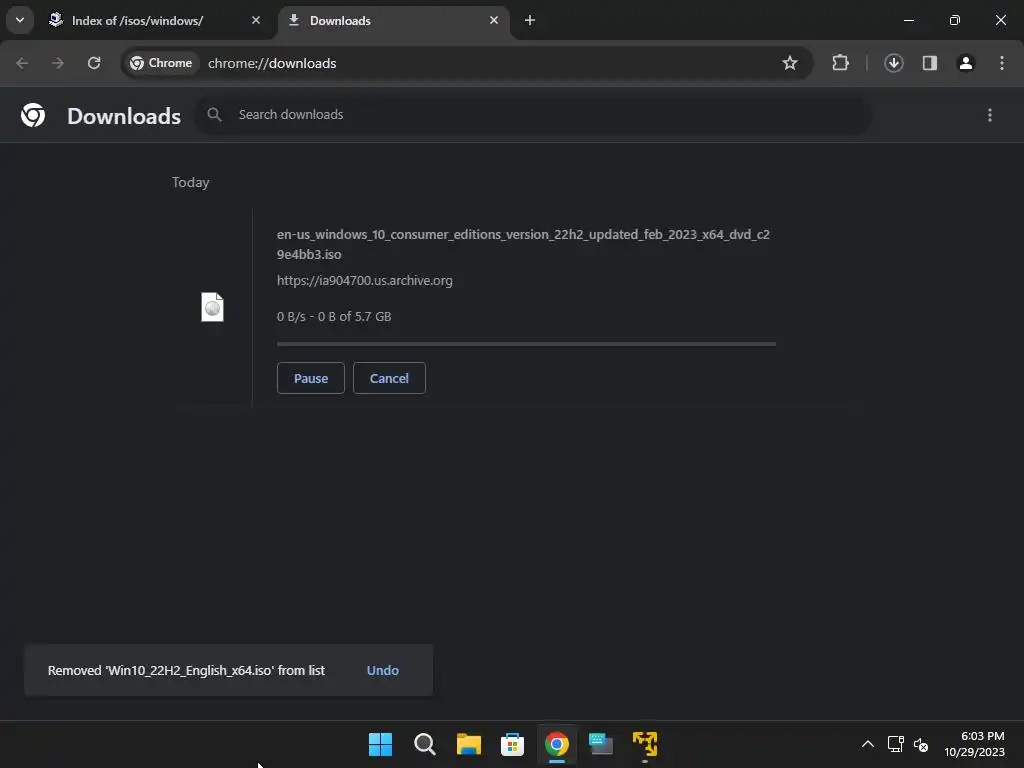The width and height of the screenshot is (1024, 768).
Task: Cancel the ISO download
Action: pyautogui.click(x=389, y=378)
